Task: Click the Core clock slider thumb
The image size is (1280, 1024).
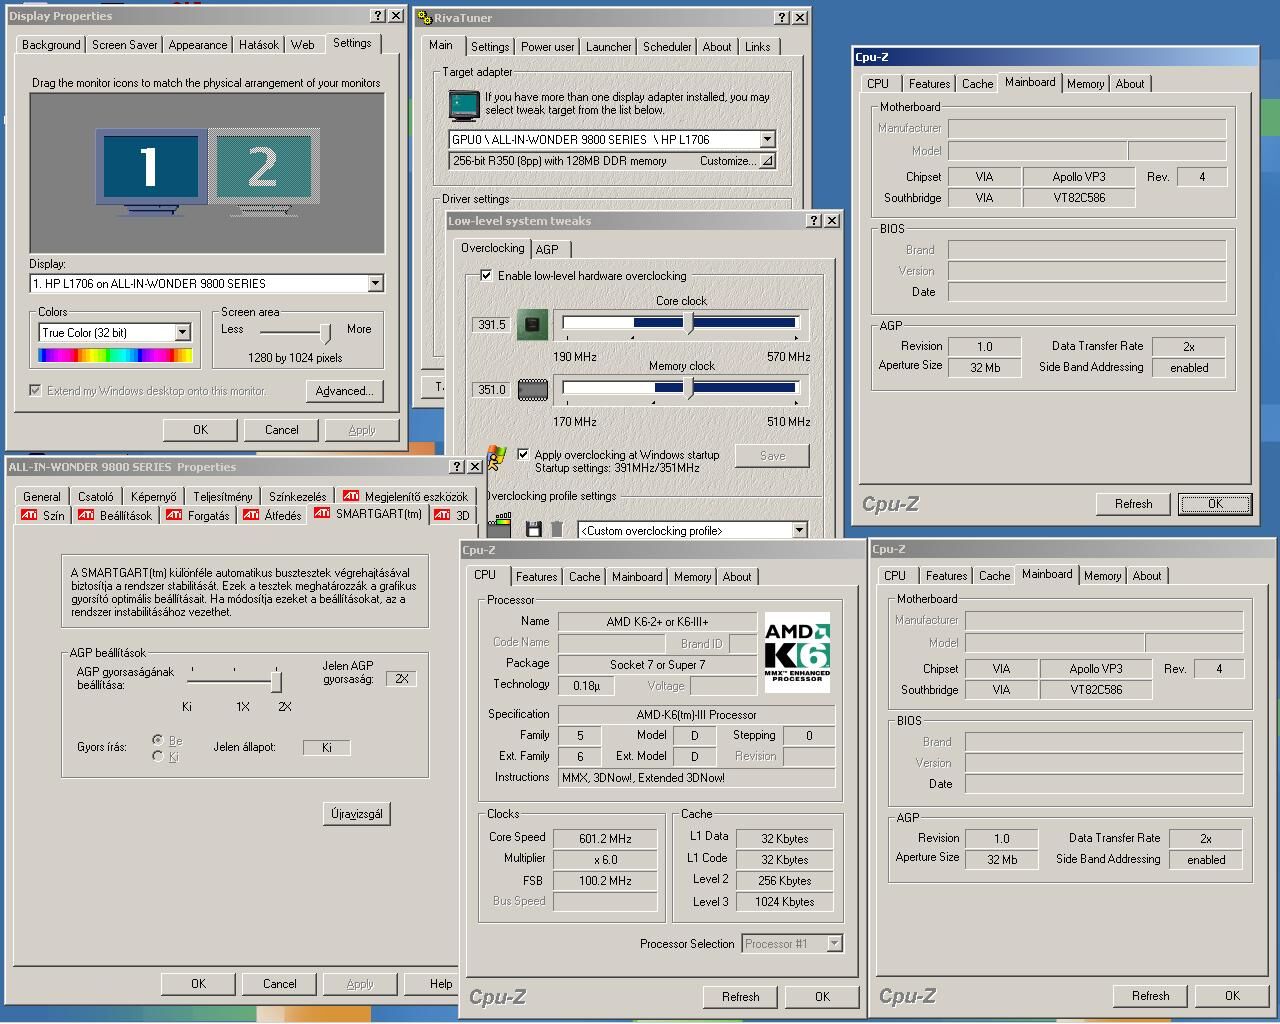Action: [688, 323]
